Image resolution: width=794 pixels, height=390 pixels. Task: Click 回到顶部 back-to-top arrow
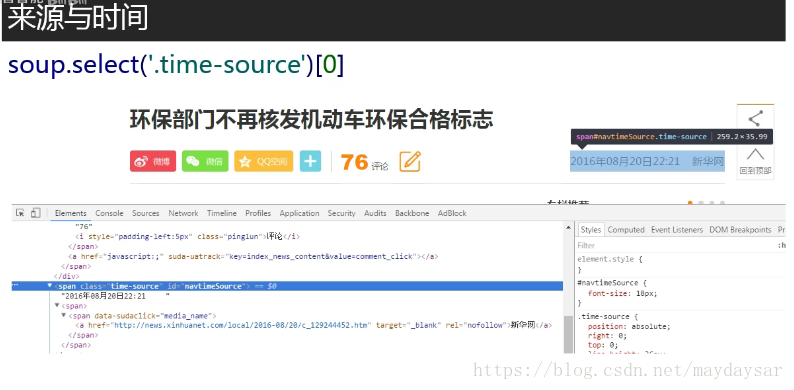point(756,161)
